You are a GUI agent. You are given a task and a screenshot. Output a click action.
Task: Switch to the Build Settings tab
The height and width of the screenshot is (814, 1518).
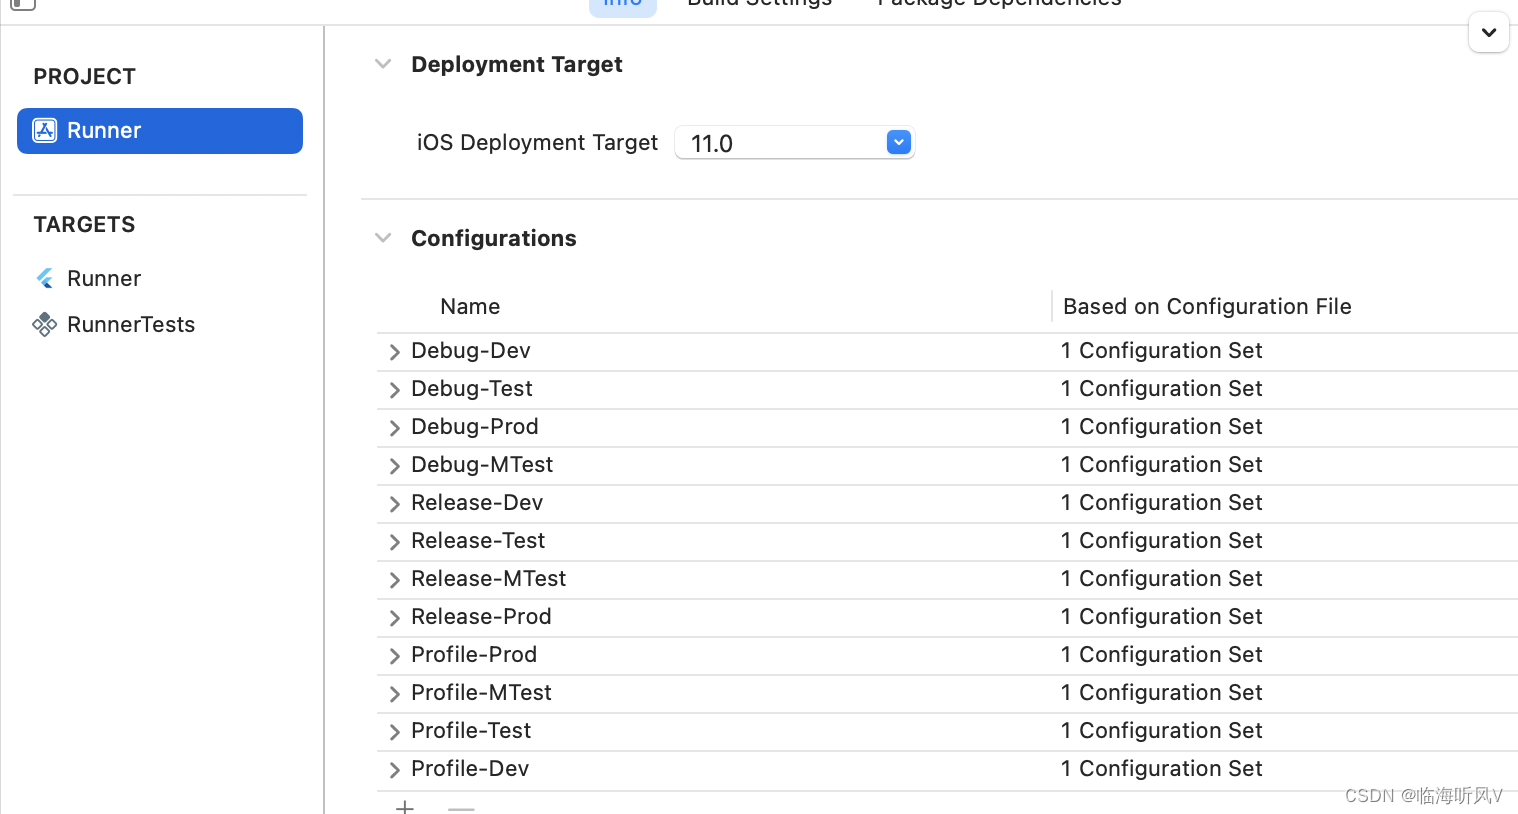coord(760,4)
